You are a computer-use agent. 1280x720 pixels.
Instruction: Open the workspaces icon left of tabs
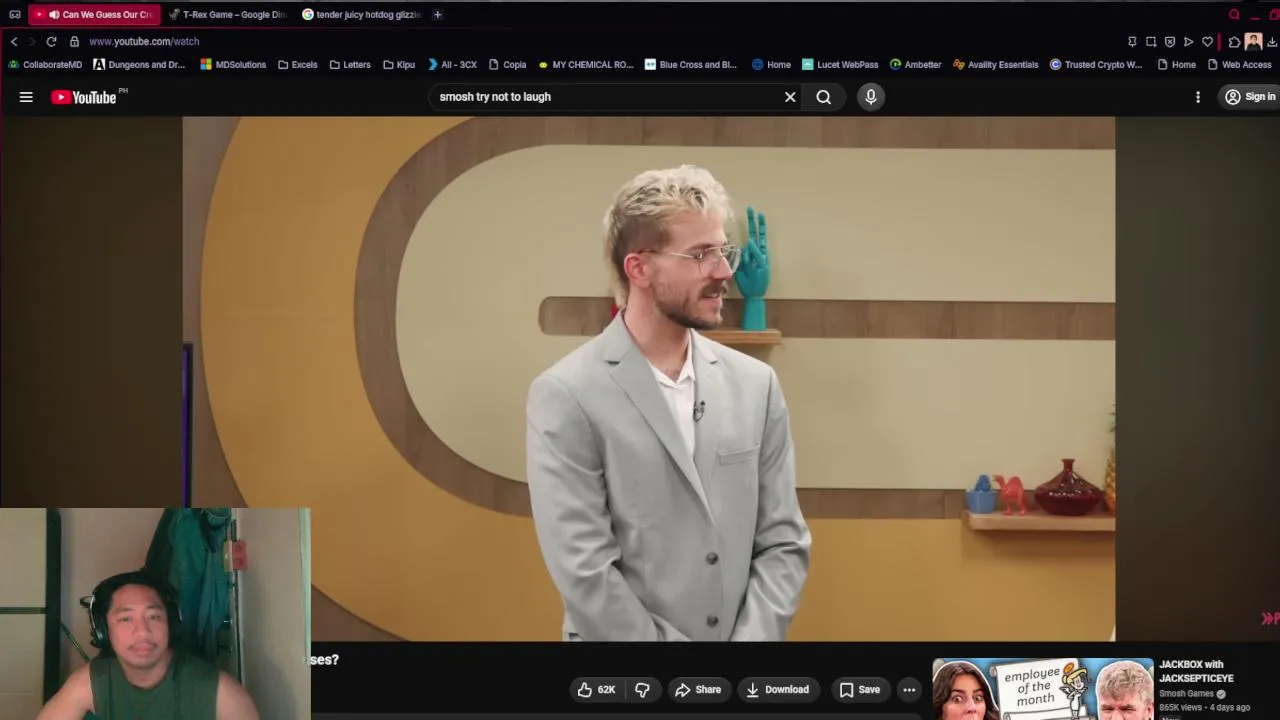[14, 14]
